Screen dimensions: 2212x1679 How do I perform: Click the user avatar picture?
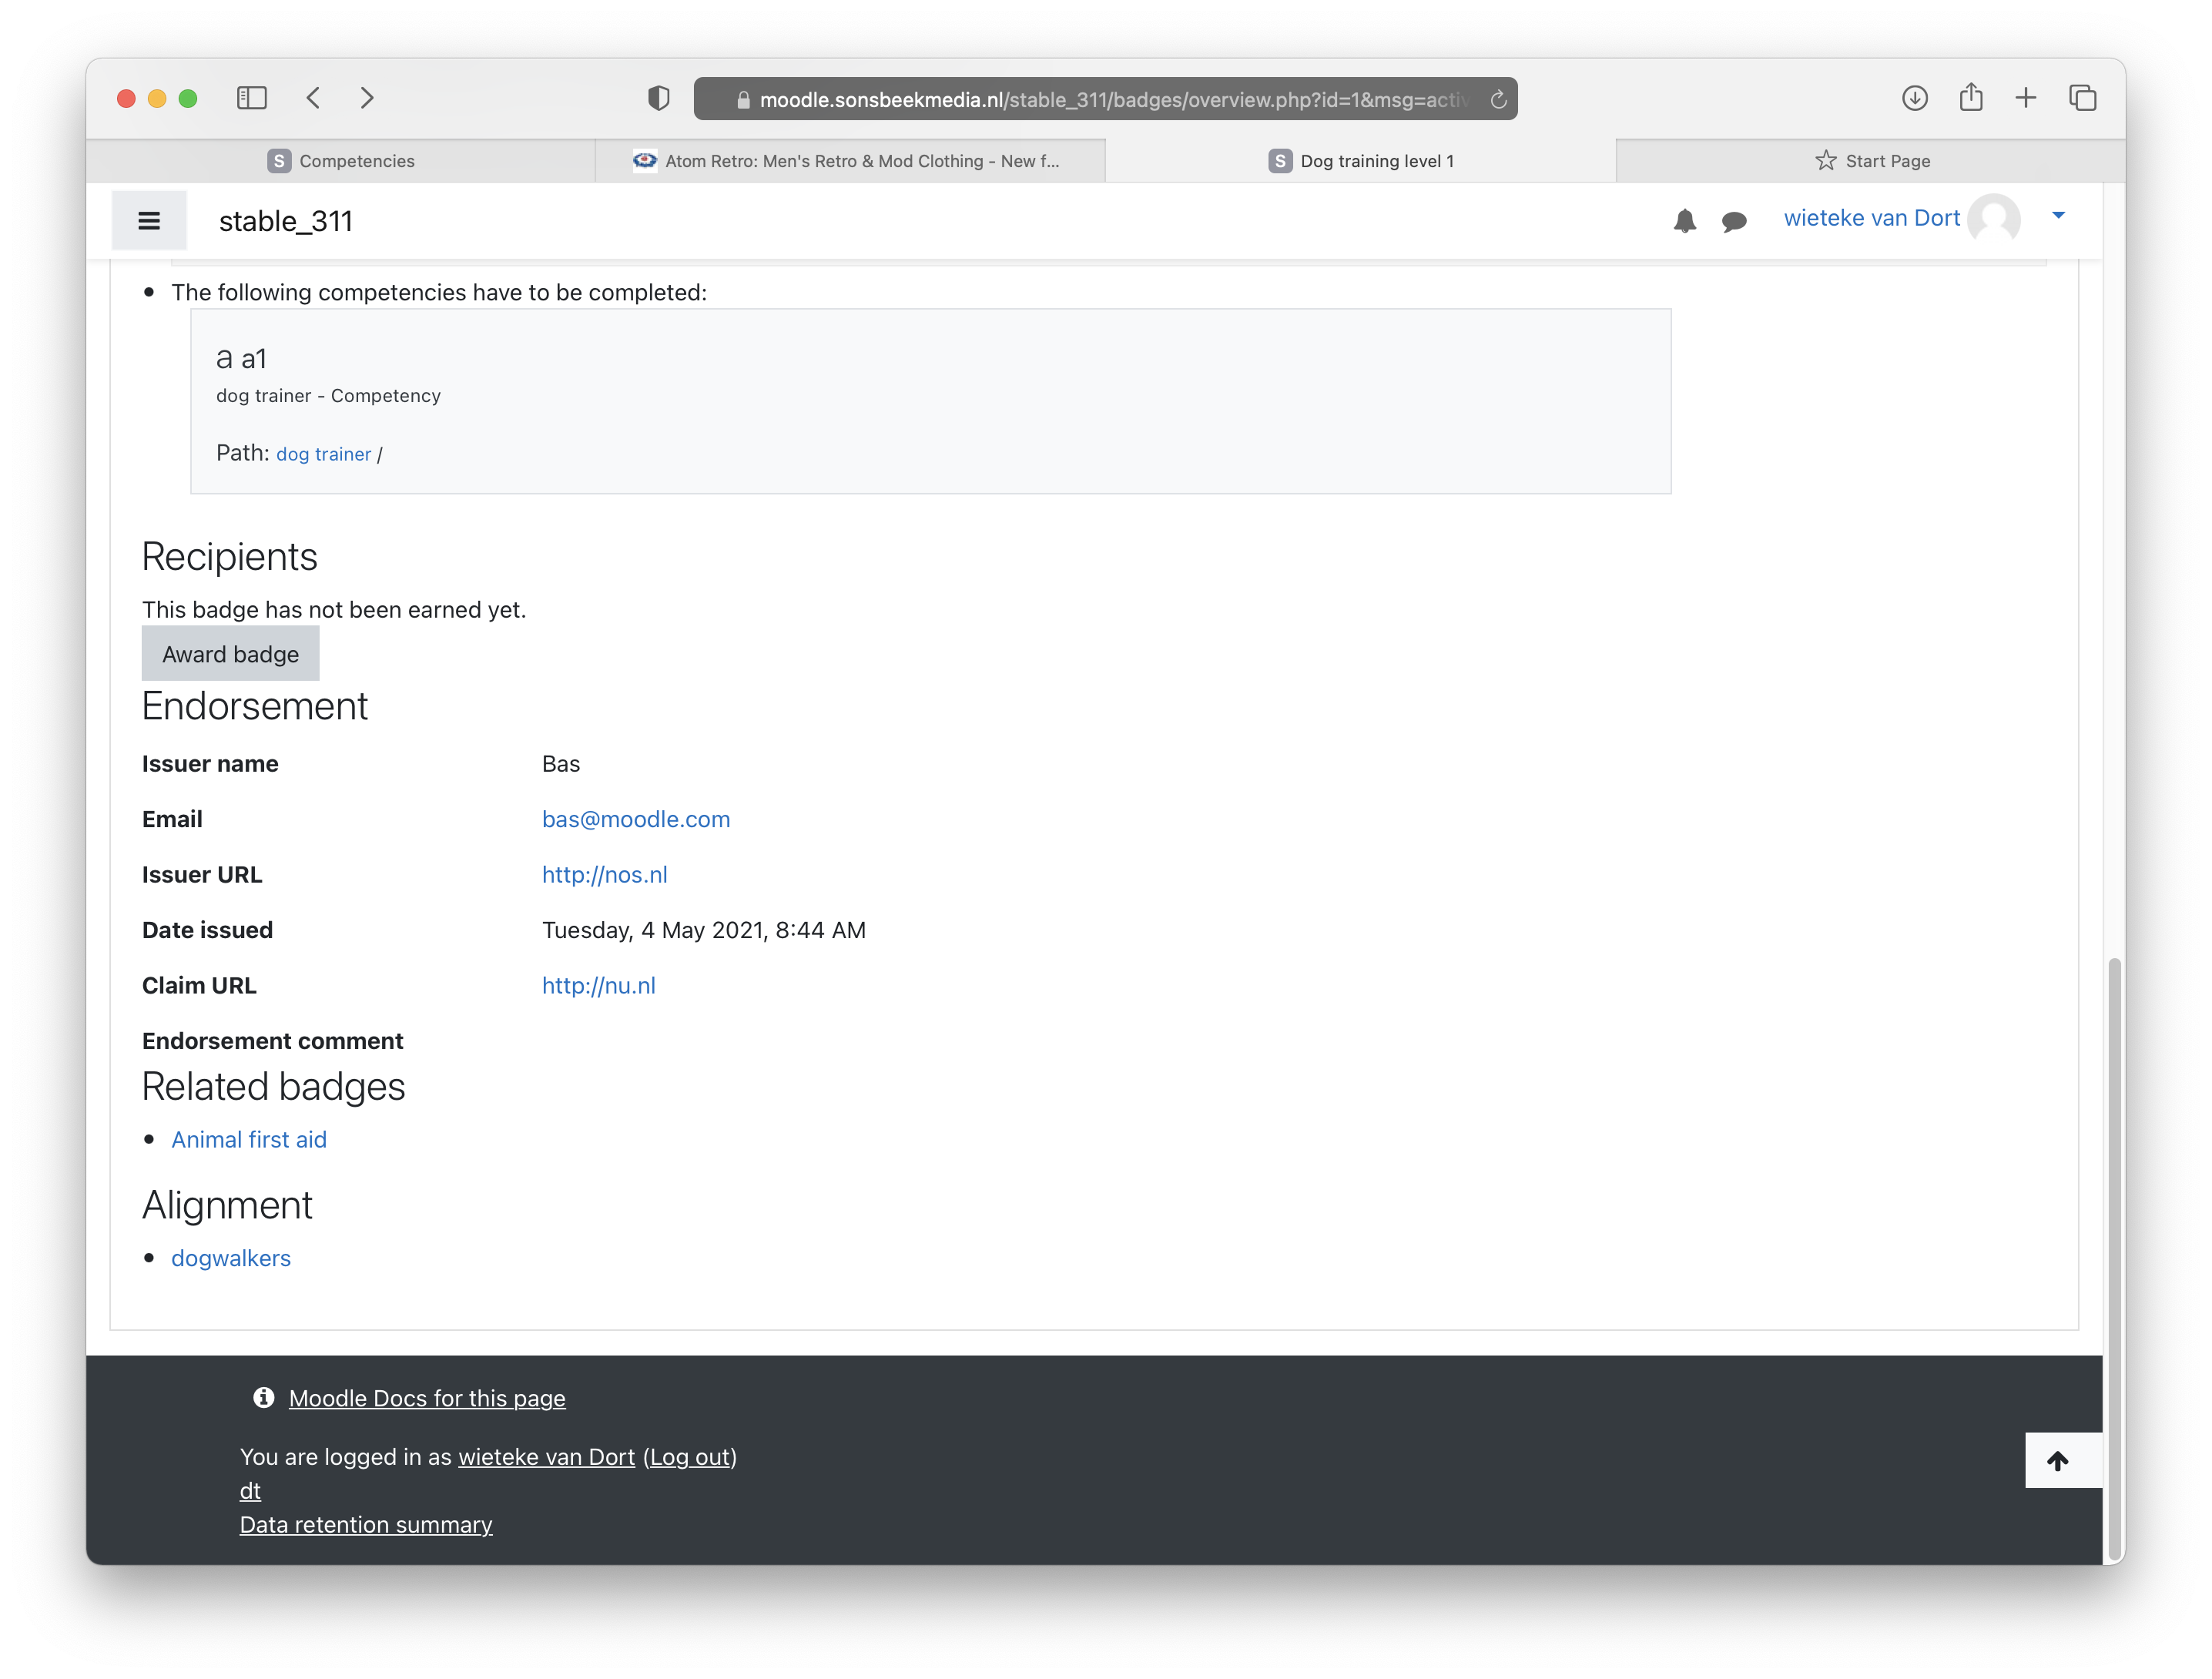point(1993,219)
